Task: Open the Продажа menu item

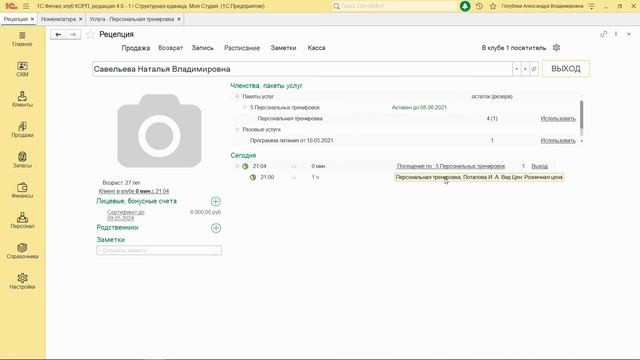Action: pos(136,48)
